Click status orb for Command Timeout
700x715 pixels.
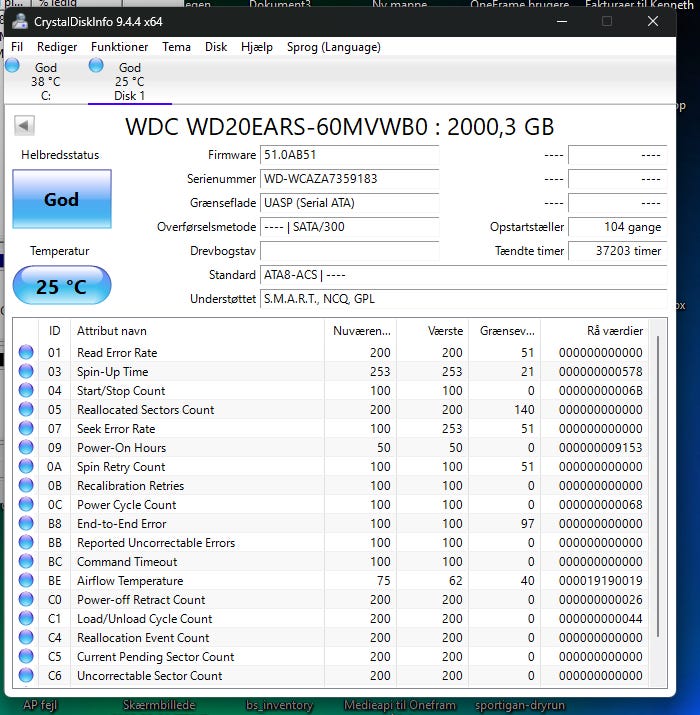[x=26, y=561]
